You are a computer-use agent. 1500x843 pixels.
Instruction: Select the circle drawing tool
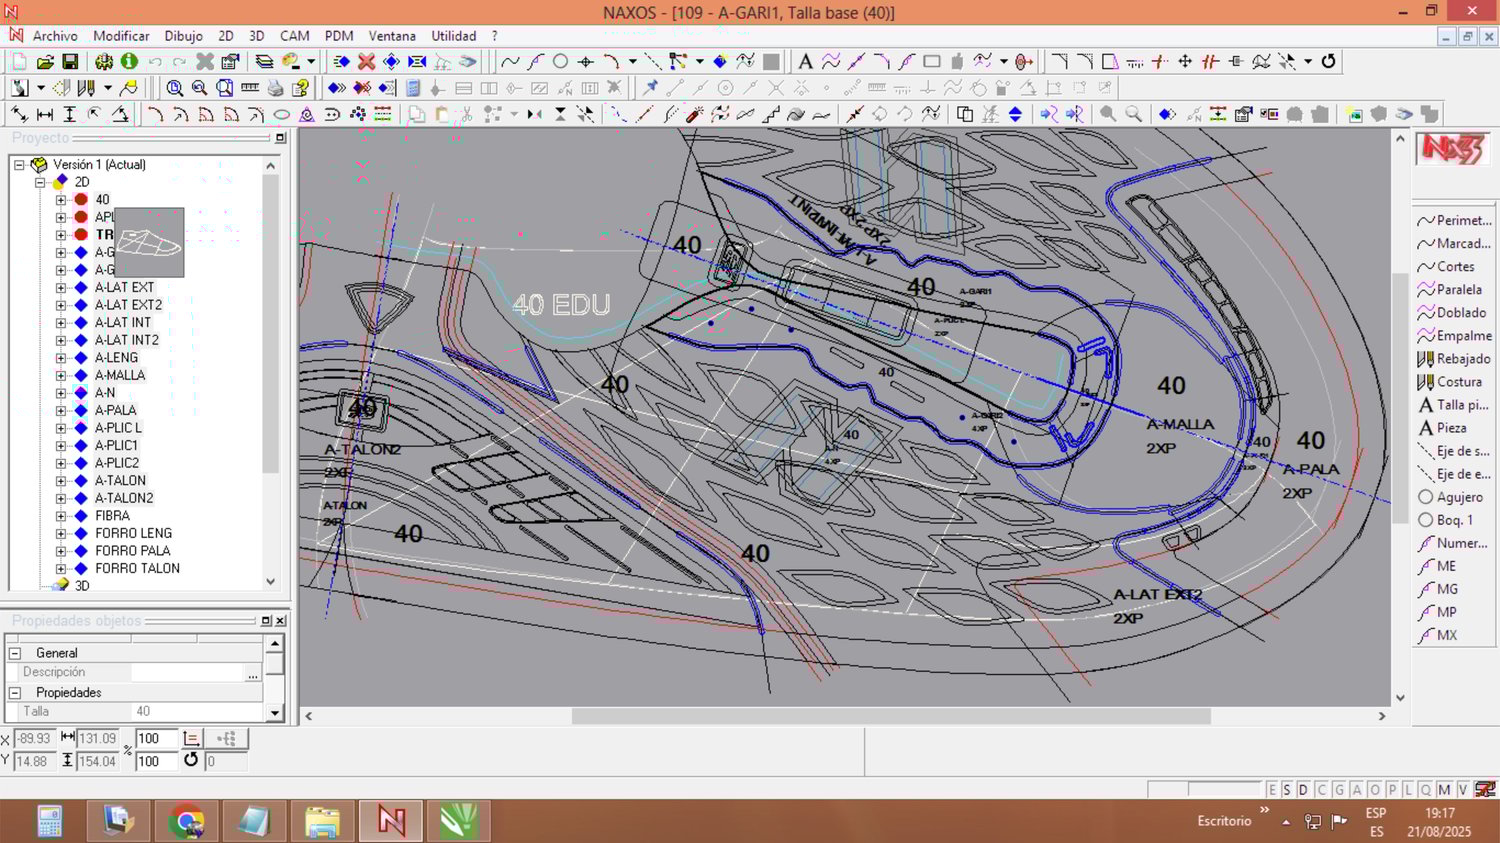tap(561, 62)
